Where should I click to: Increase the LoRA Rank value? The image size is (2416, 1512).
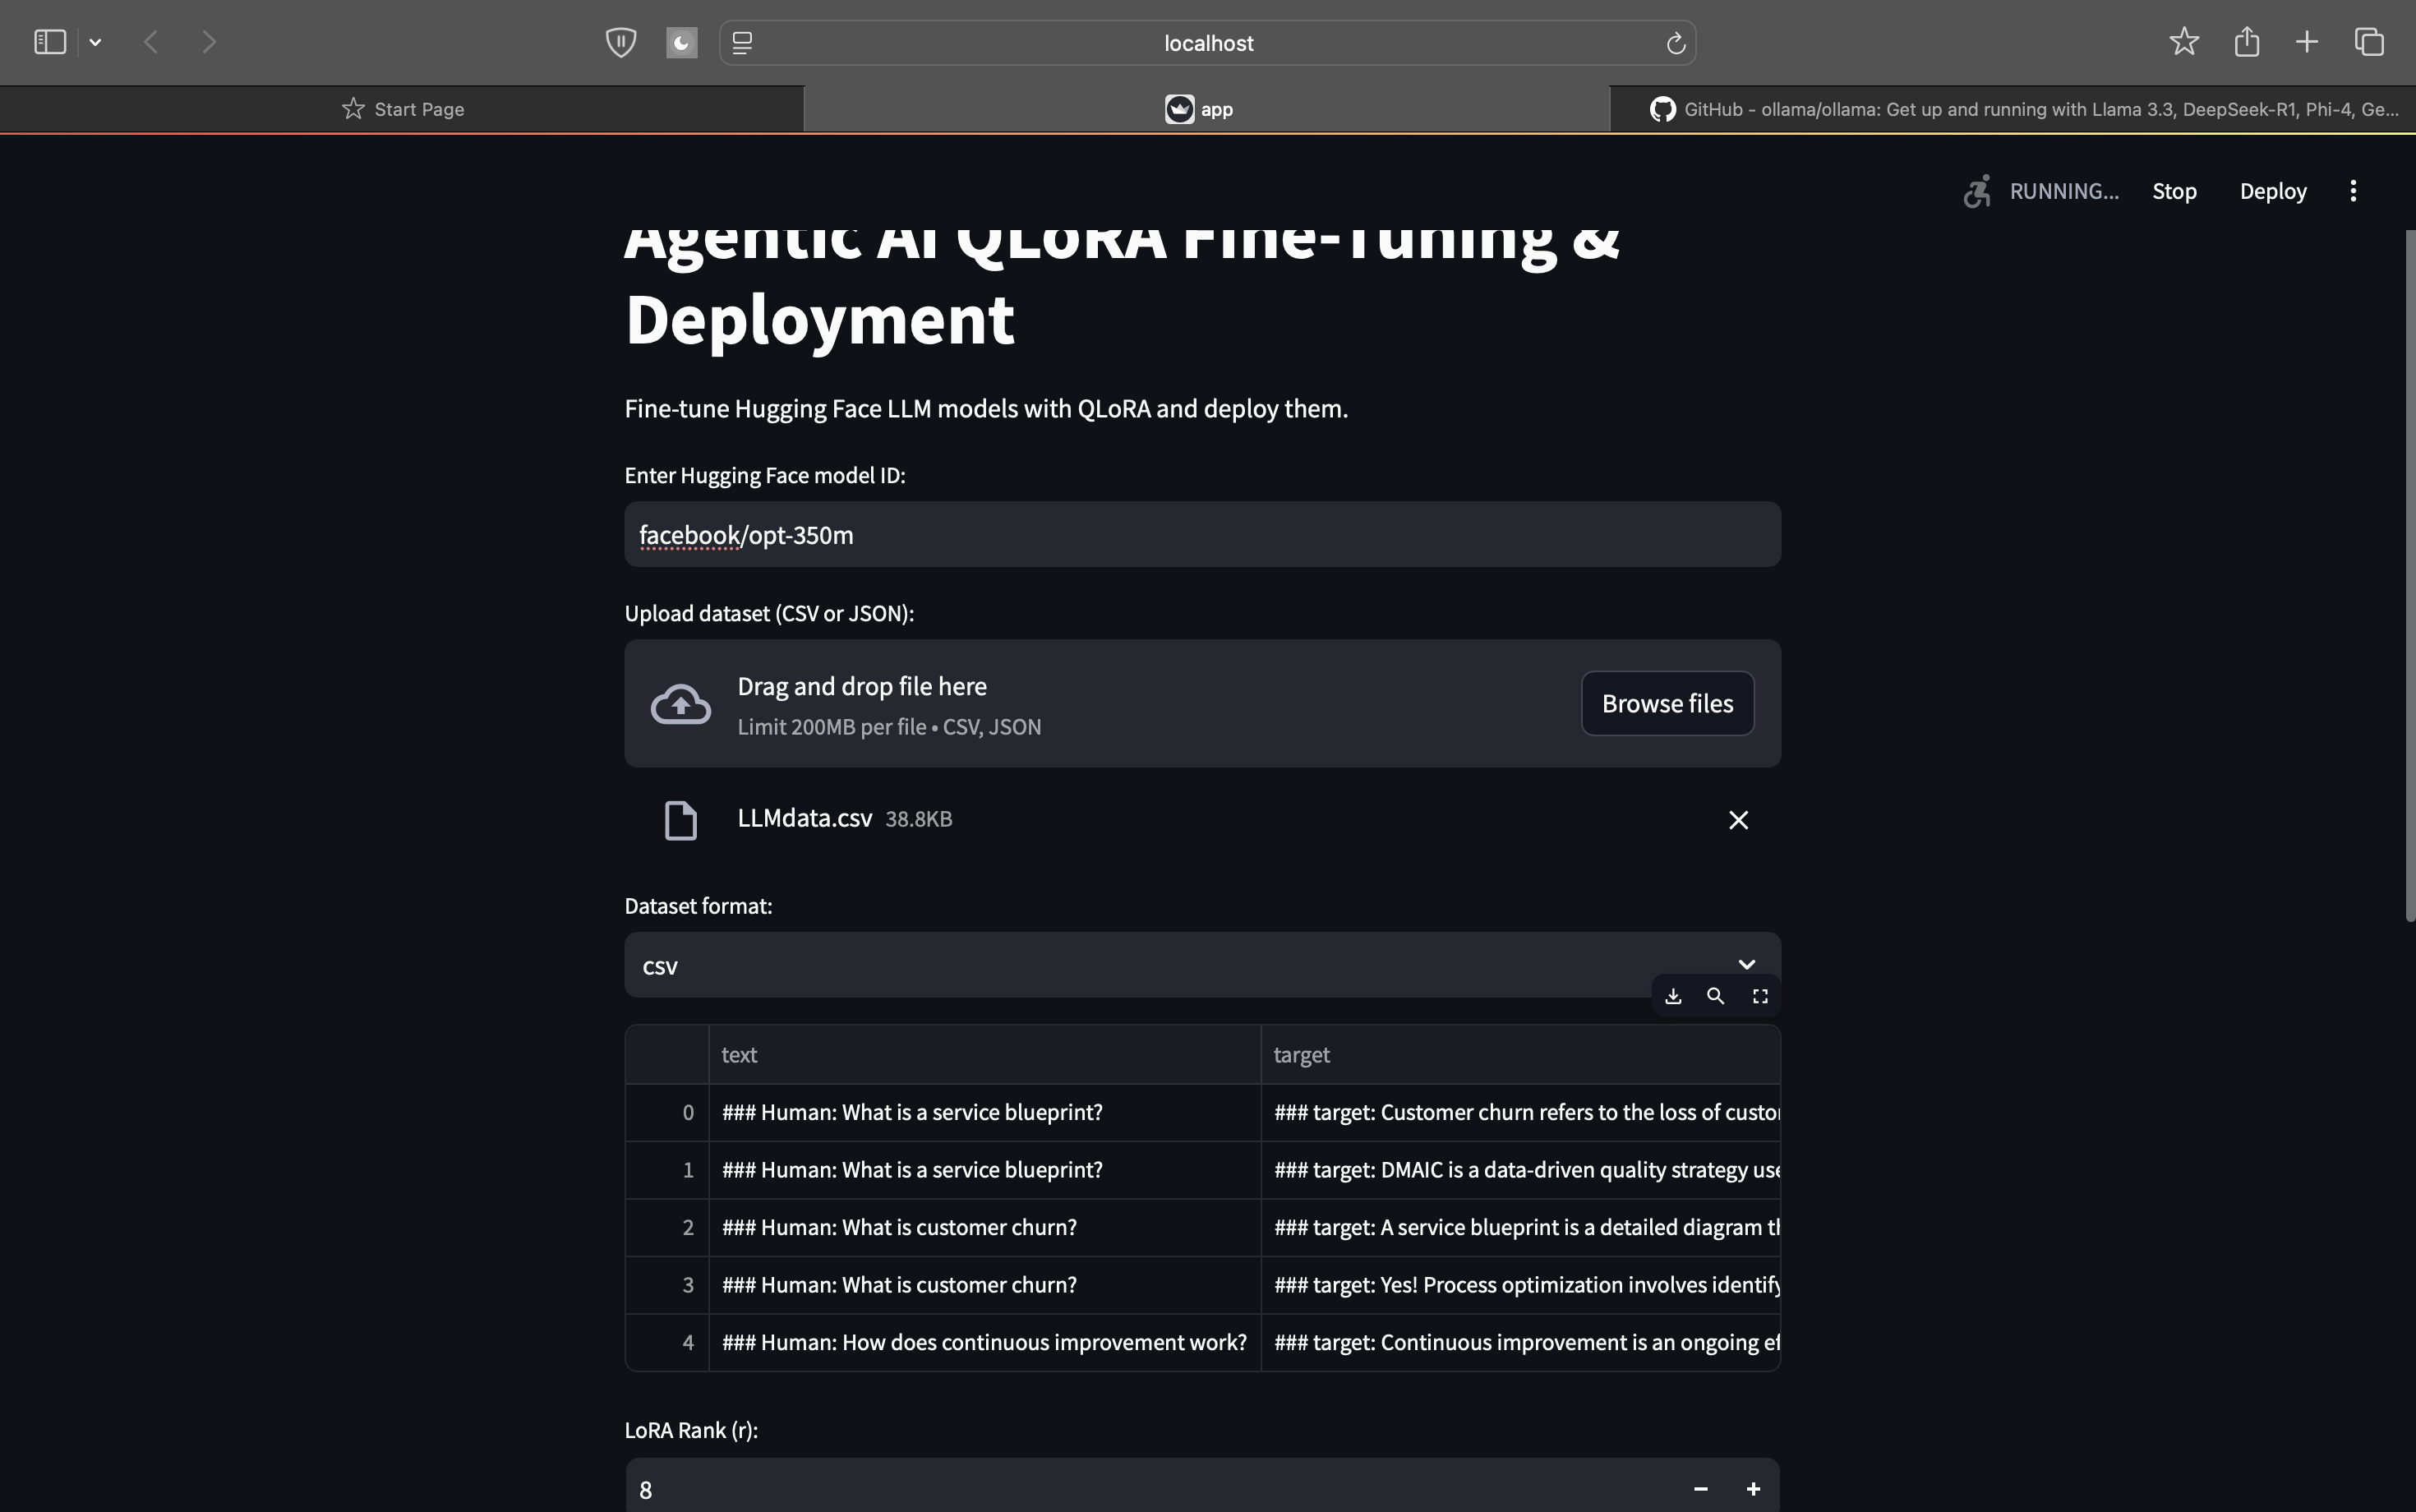point(1753,1489)
